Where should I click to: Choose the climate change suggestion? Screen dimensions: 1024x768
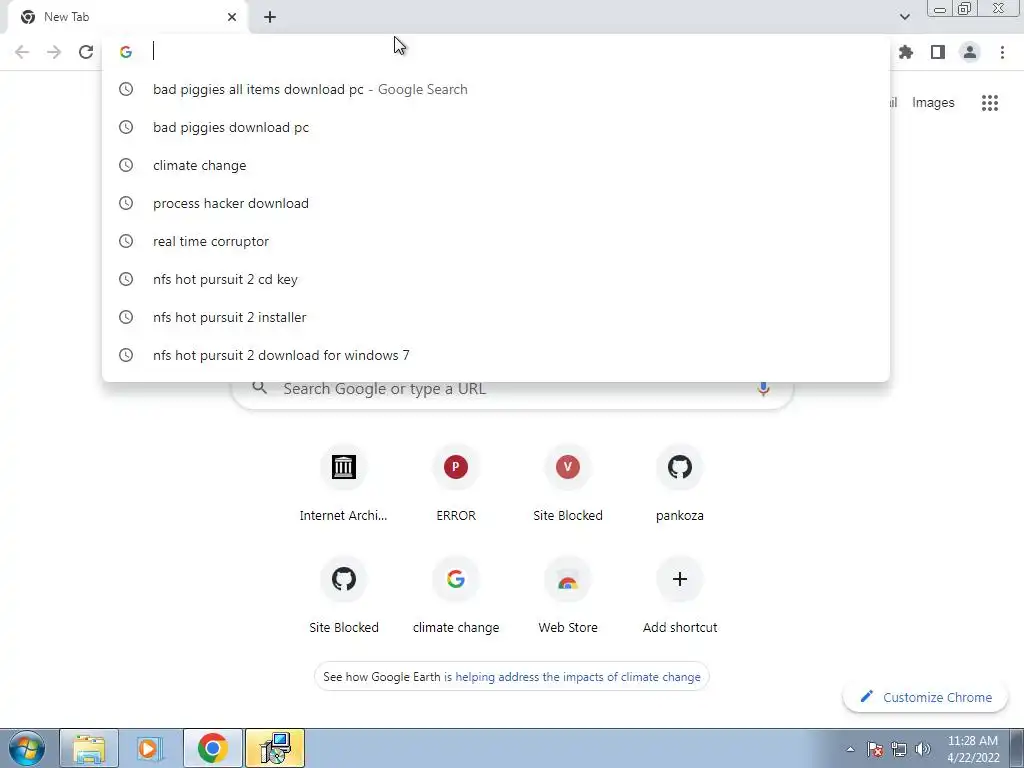[x=496, y=165]
